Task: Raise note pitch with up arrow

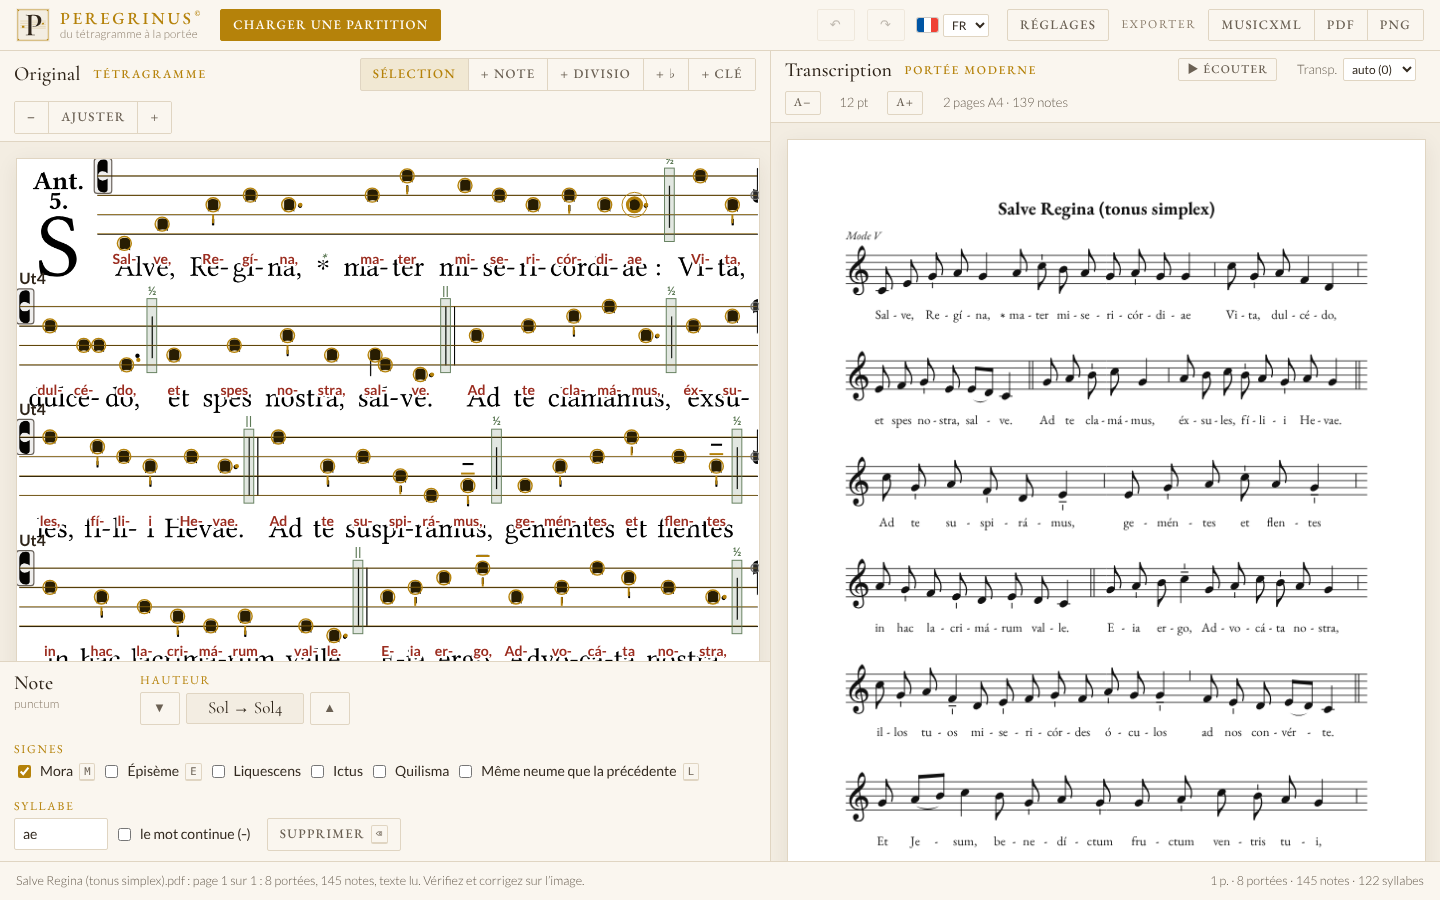Action: pos(330,708)
